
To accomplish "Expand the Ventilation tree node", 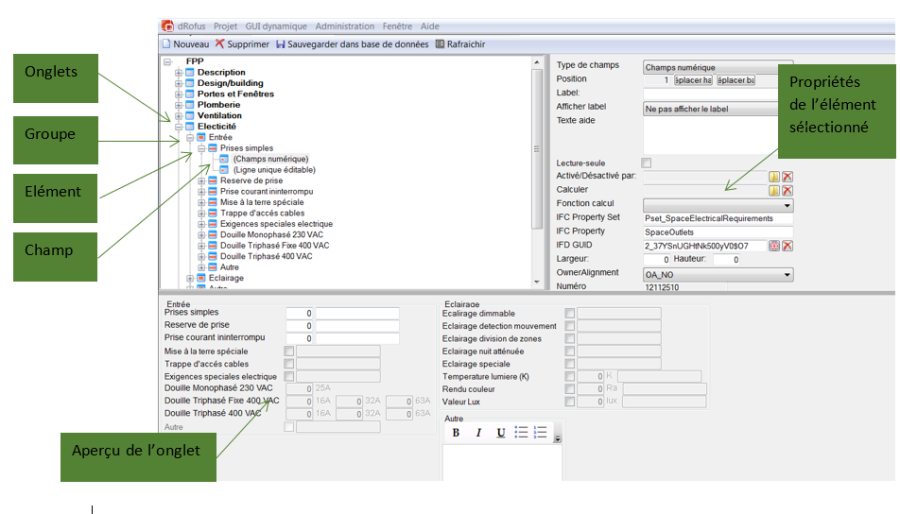I will [x=179, y=115].
